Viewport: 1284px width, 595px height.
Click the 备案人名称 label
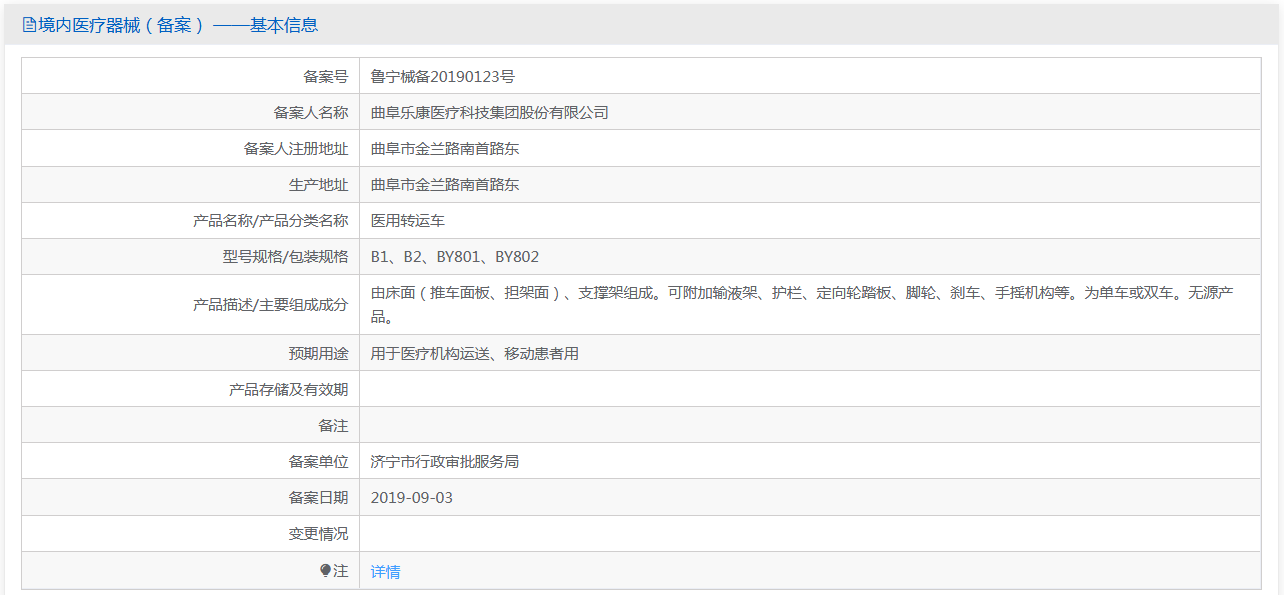coord(311,112)
